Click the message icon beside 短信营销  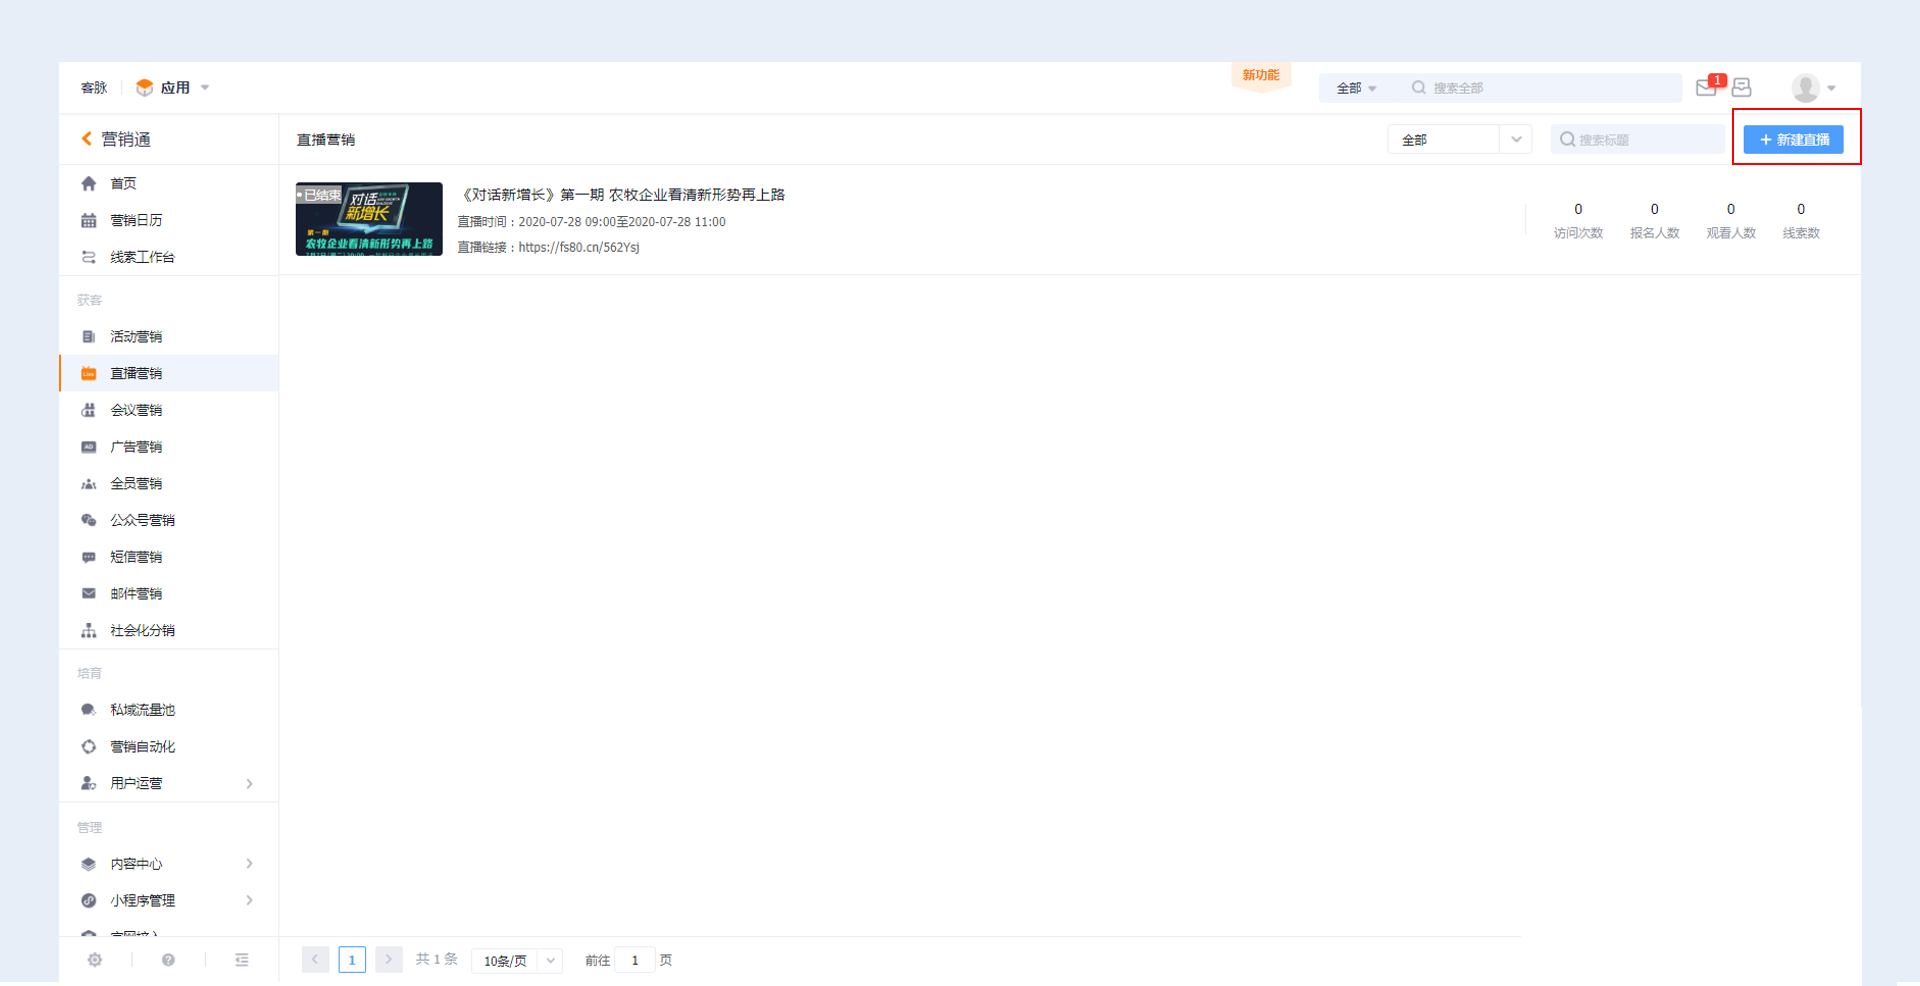[89, 557]
